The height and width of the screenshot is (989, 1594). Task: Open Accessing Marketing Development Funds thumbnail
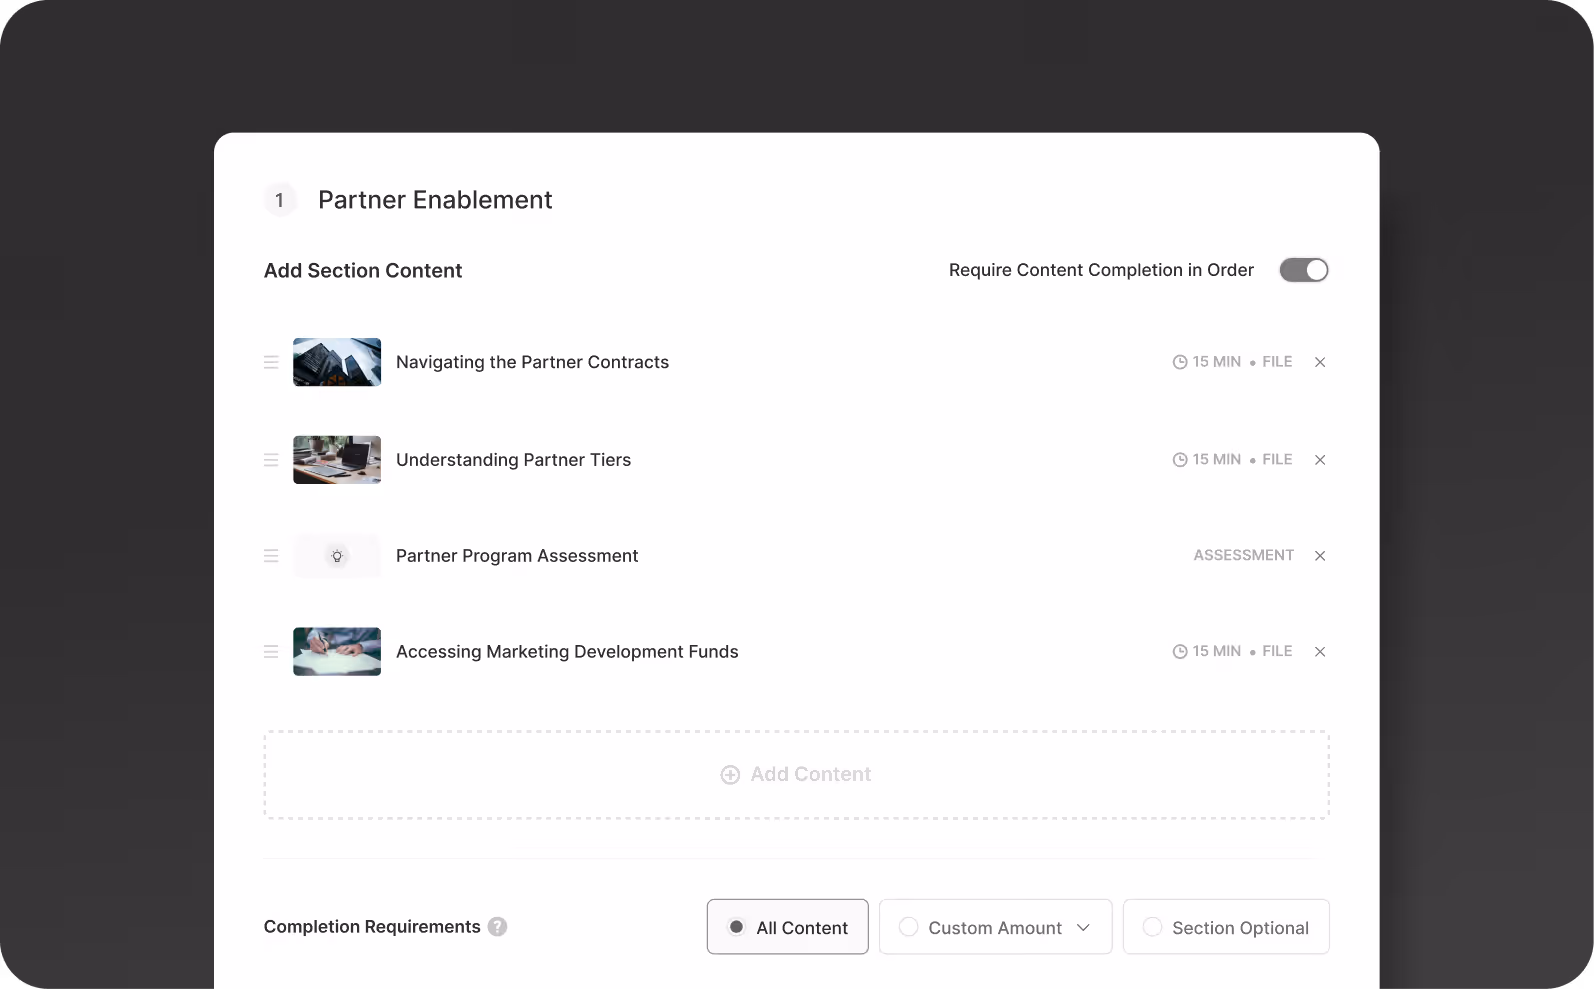(x=337, y=652)
